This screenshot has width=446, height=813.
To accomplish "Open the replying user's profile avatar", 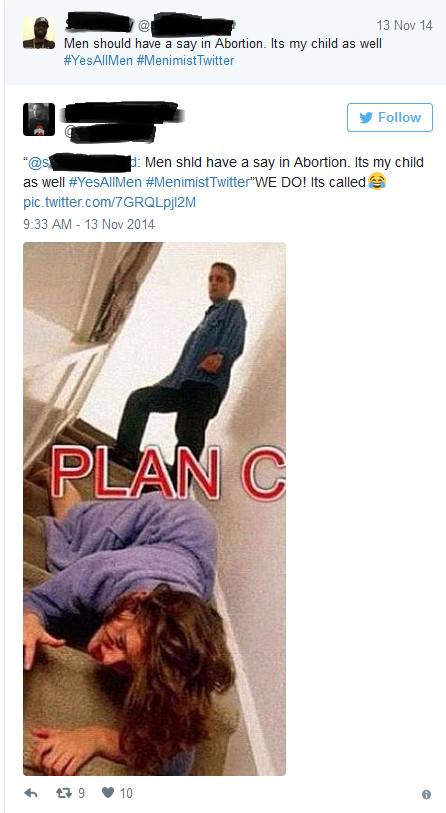I will pos(39,119).
